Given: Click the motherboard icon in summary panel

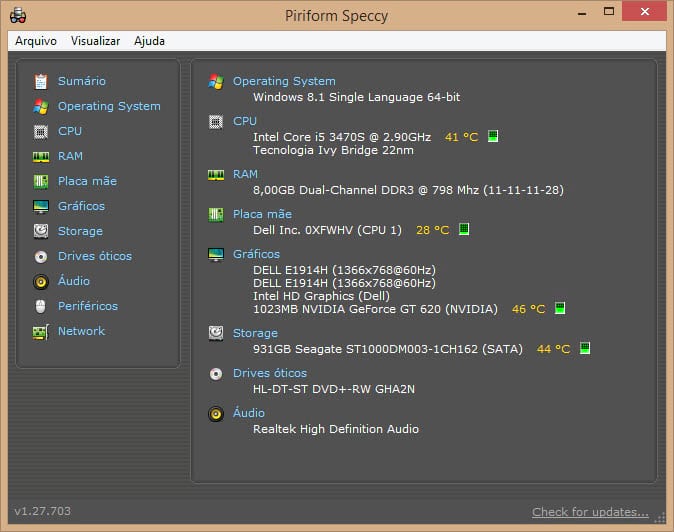Looking at the screenshot, I should (x=216, y=214).
